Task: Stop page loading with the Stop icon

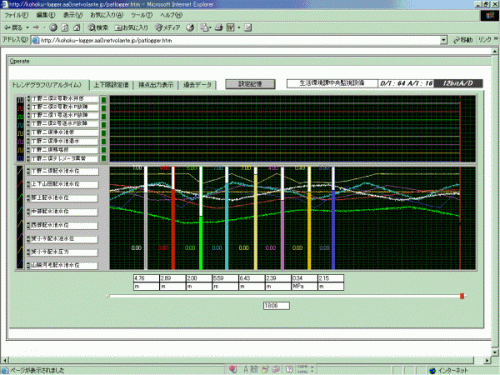Action: coord(53,28)
